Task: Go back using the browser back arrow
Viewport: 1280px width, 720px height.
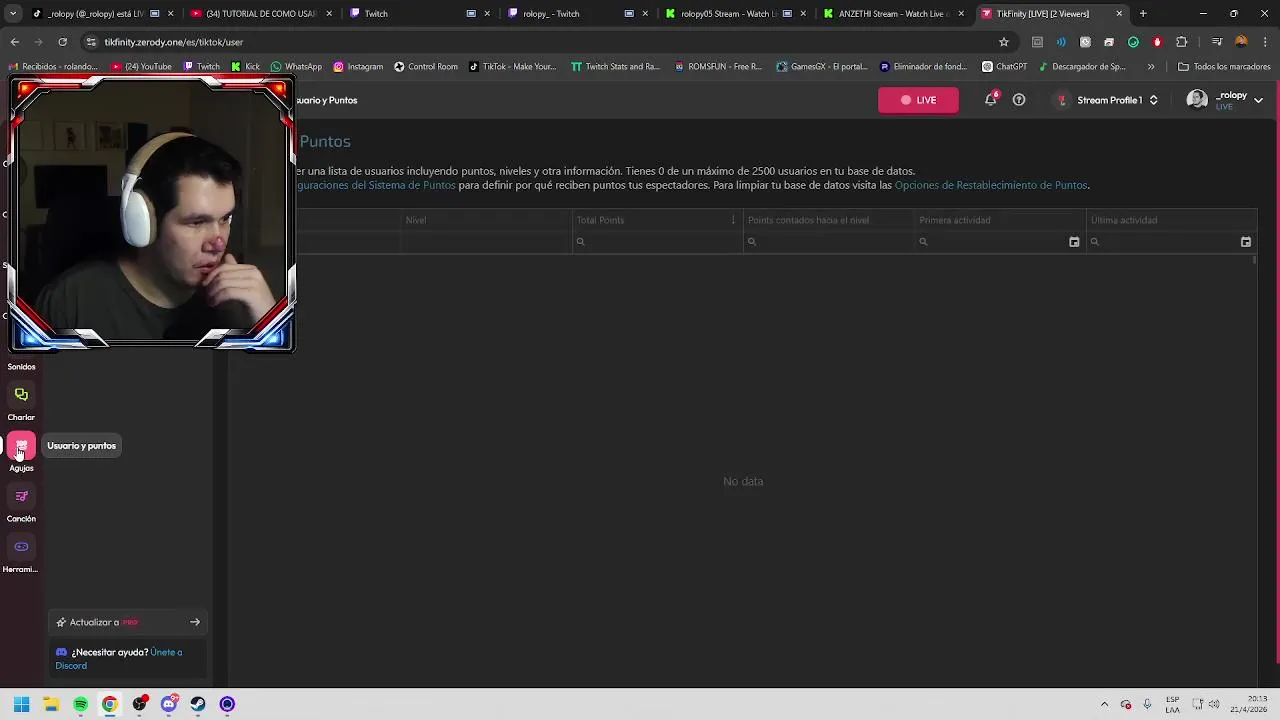Action: (14, 42)
